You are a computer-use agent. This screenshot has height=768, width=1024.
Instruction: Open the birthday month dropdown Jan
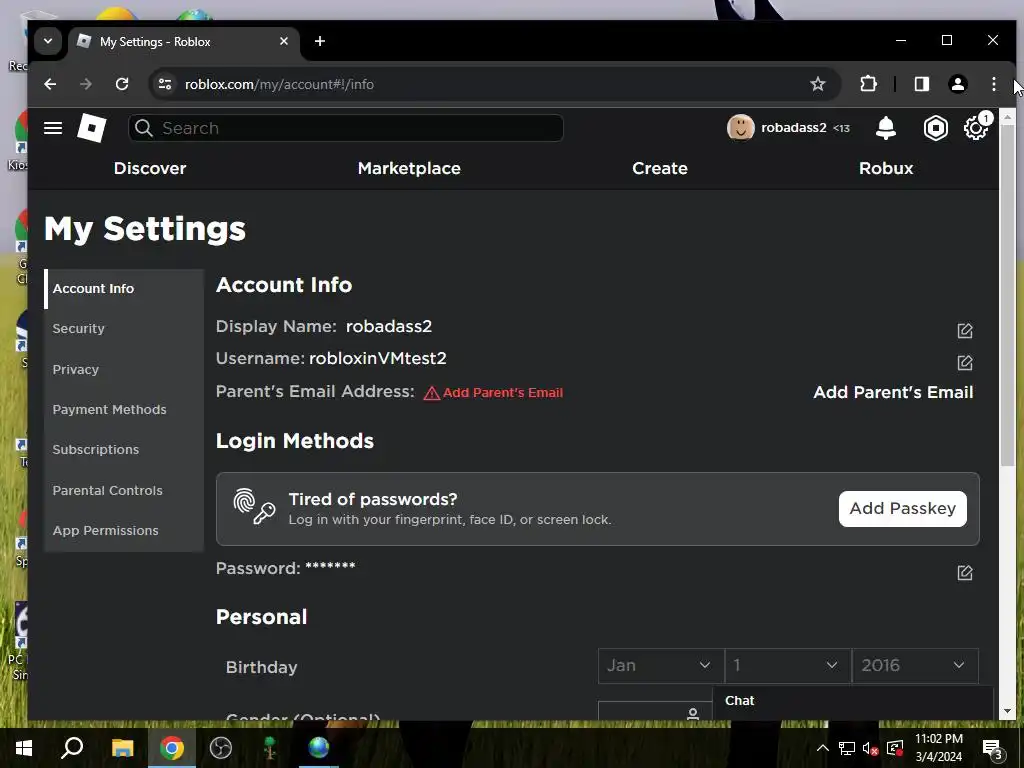(x=661, y=665)
